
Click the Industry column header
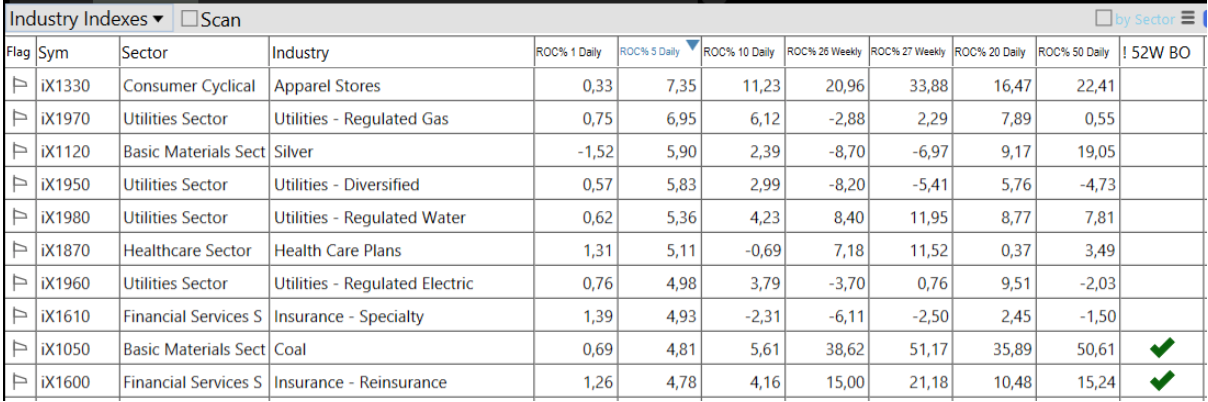(x=300, y=53)
